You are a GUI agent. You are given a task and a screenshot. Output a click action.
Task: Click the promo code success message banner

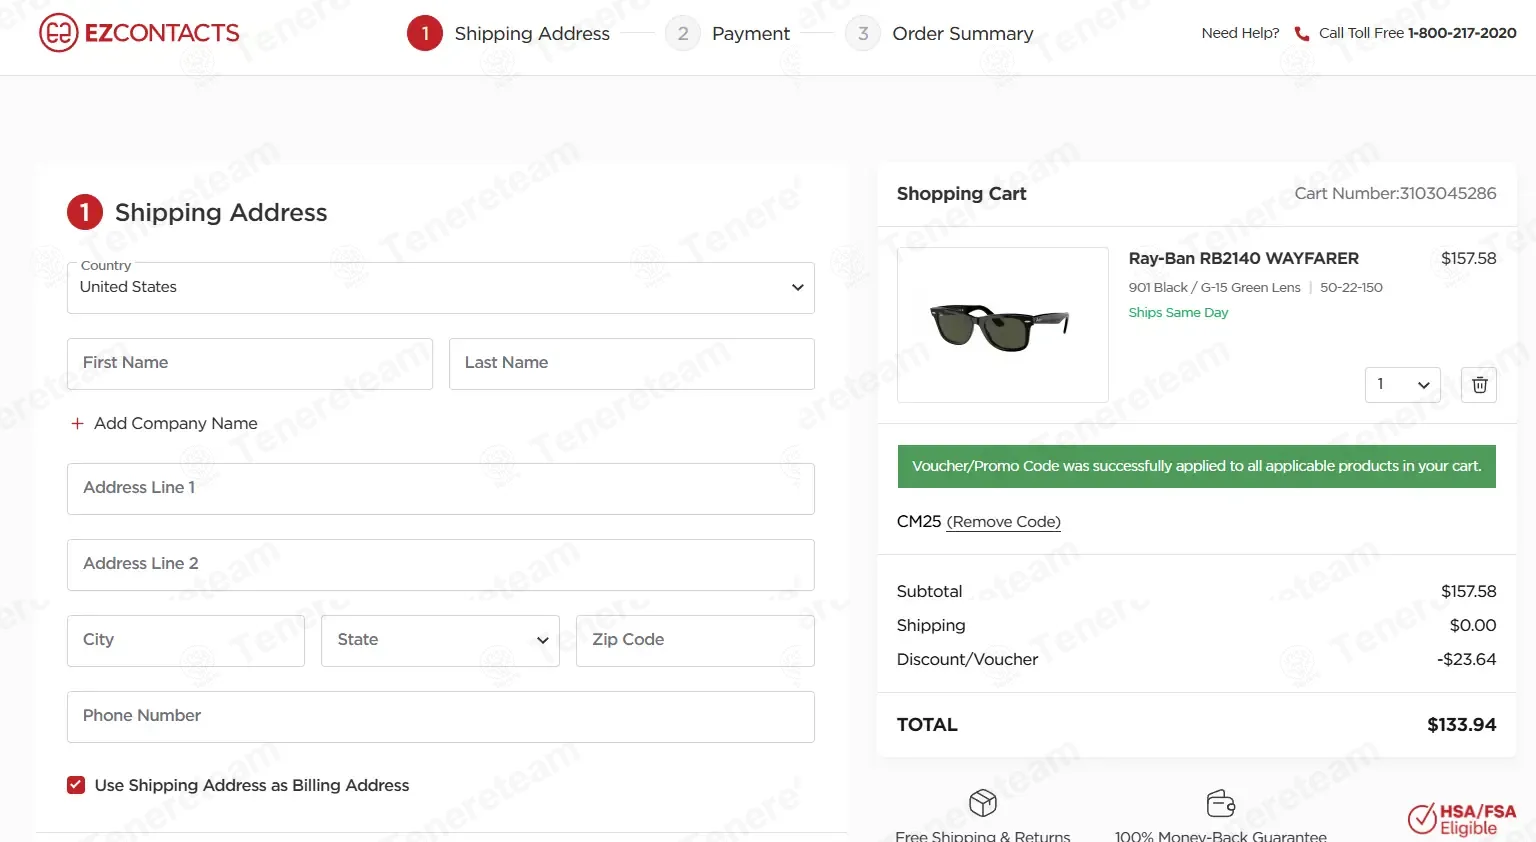1197,467
